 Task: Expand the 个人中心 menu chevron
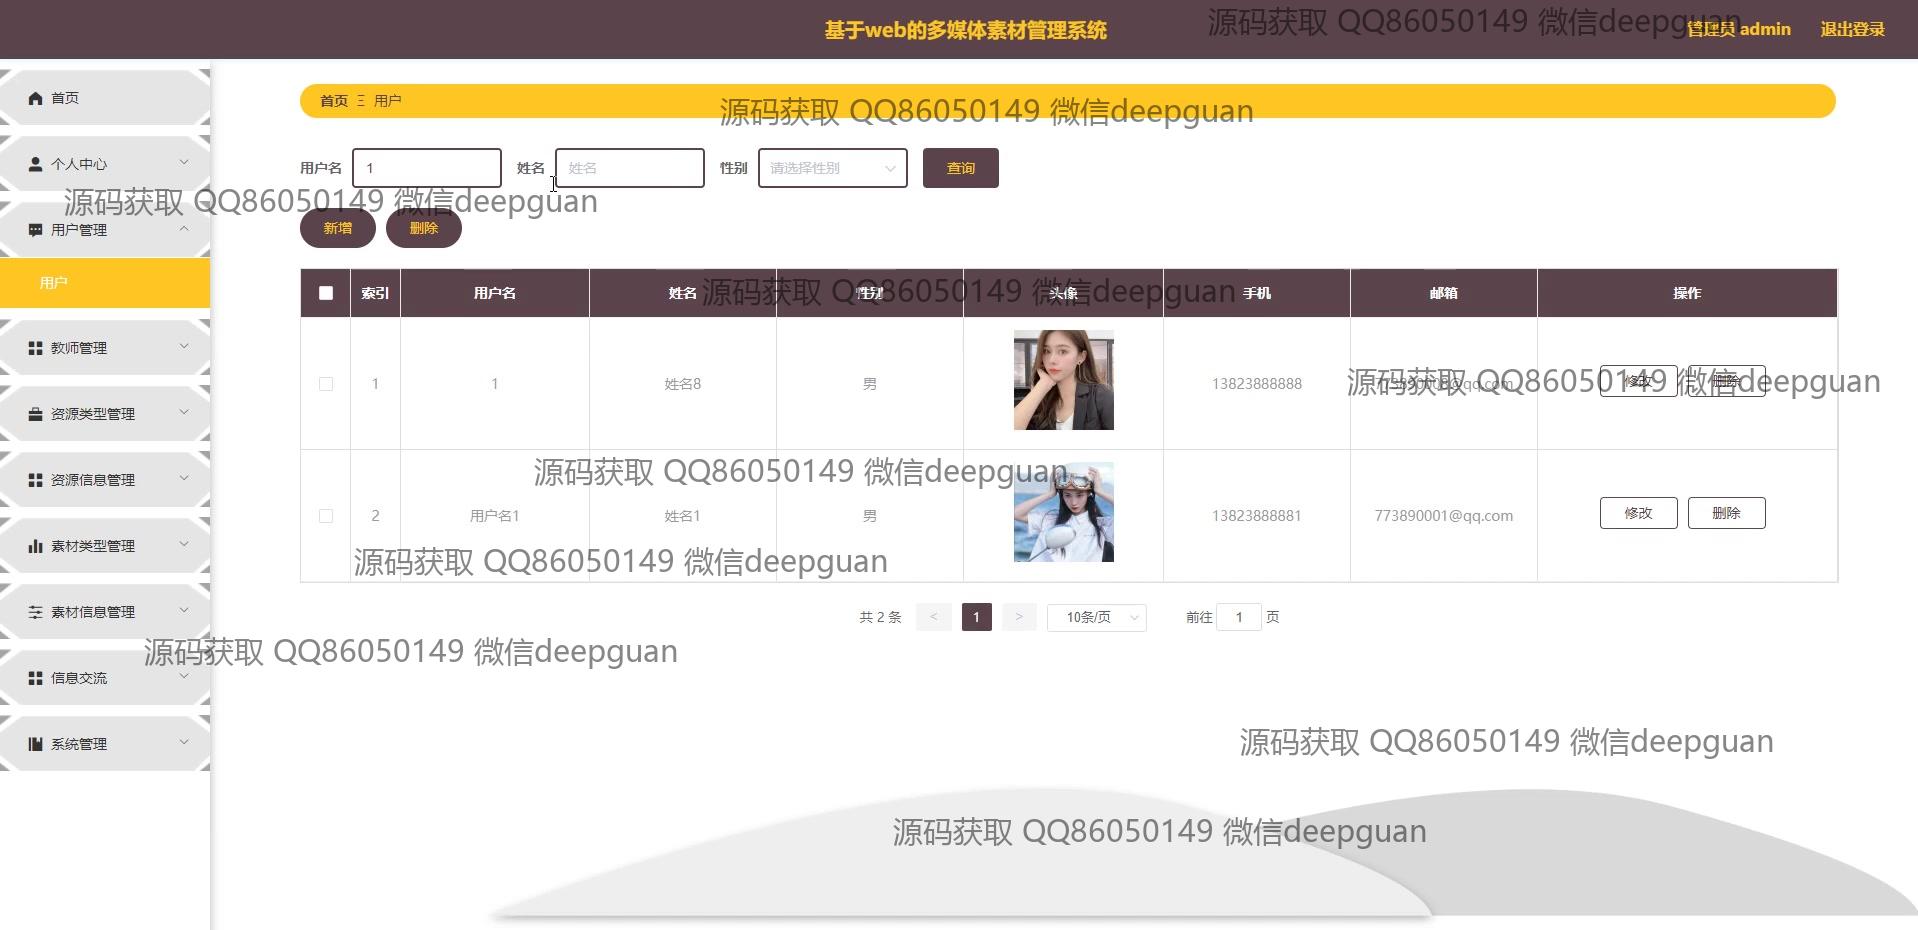(x=184, y=162)
